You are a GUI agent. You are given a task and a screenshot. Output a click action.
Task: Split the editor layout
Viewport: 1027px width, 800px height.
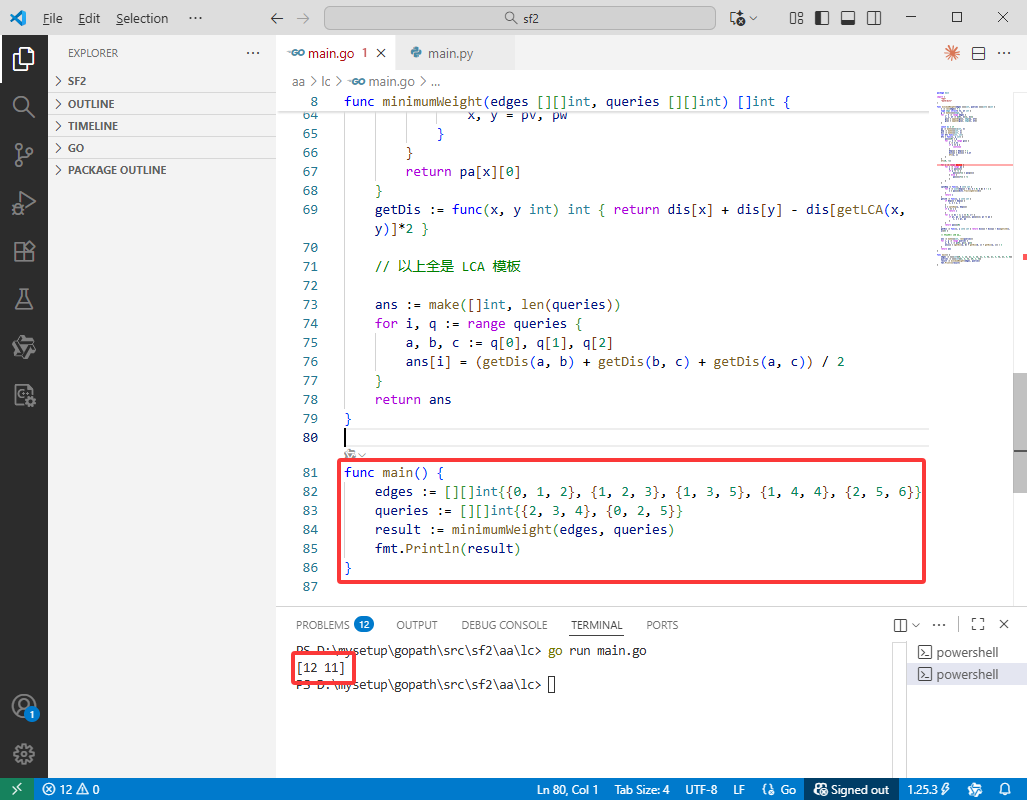[979, 53]
